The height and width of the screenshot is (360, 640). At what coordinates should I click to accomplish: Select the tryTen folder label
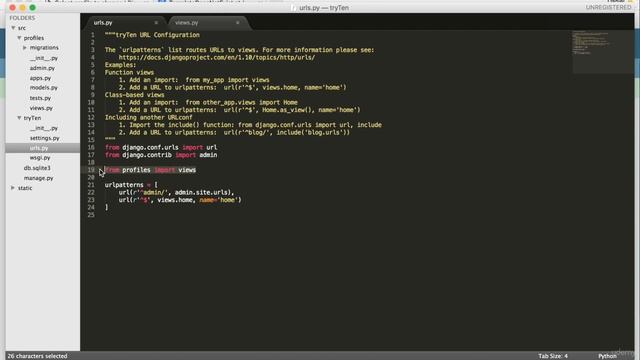coord(32,118)
